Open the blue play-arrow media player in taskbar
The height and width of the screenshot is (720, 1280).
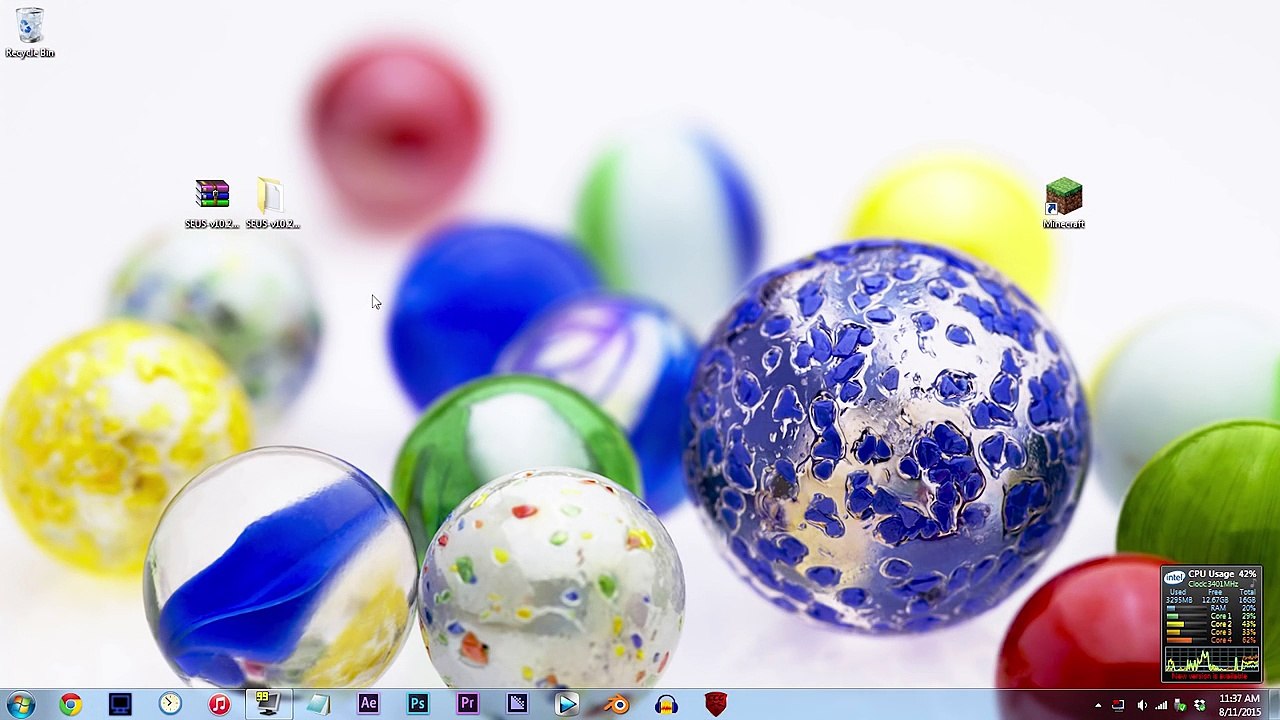point(567,704)
